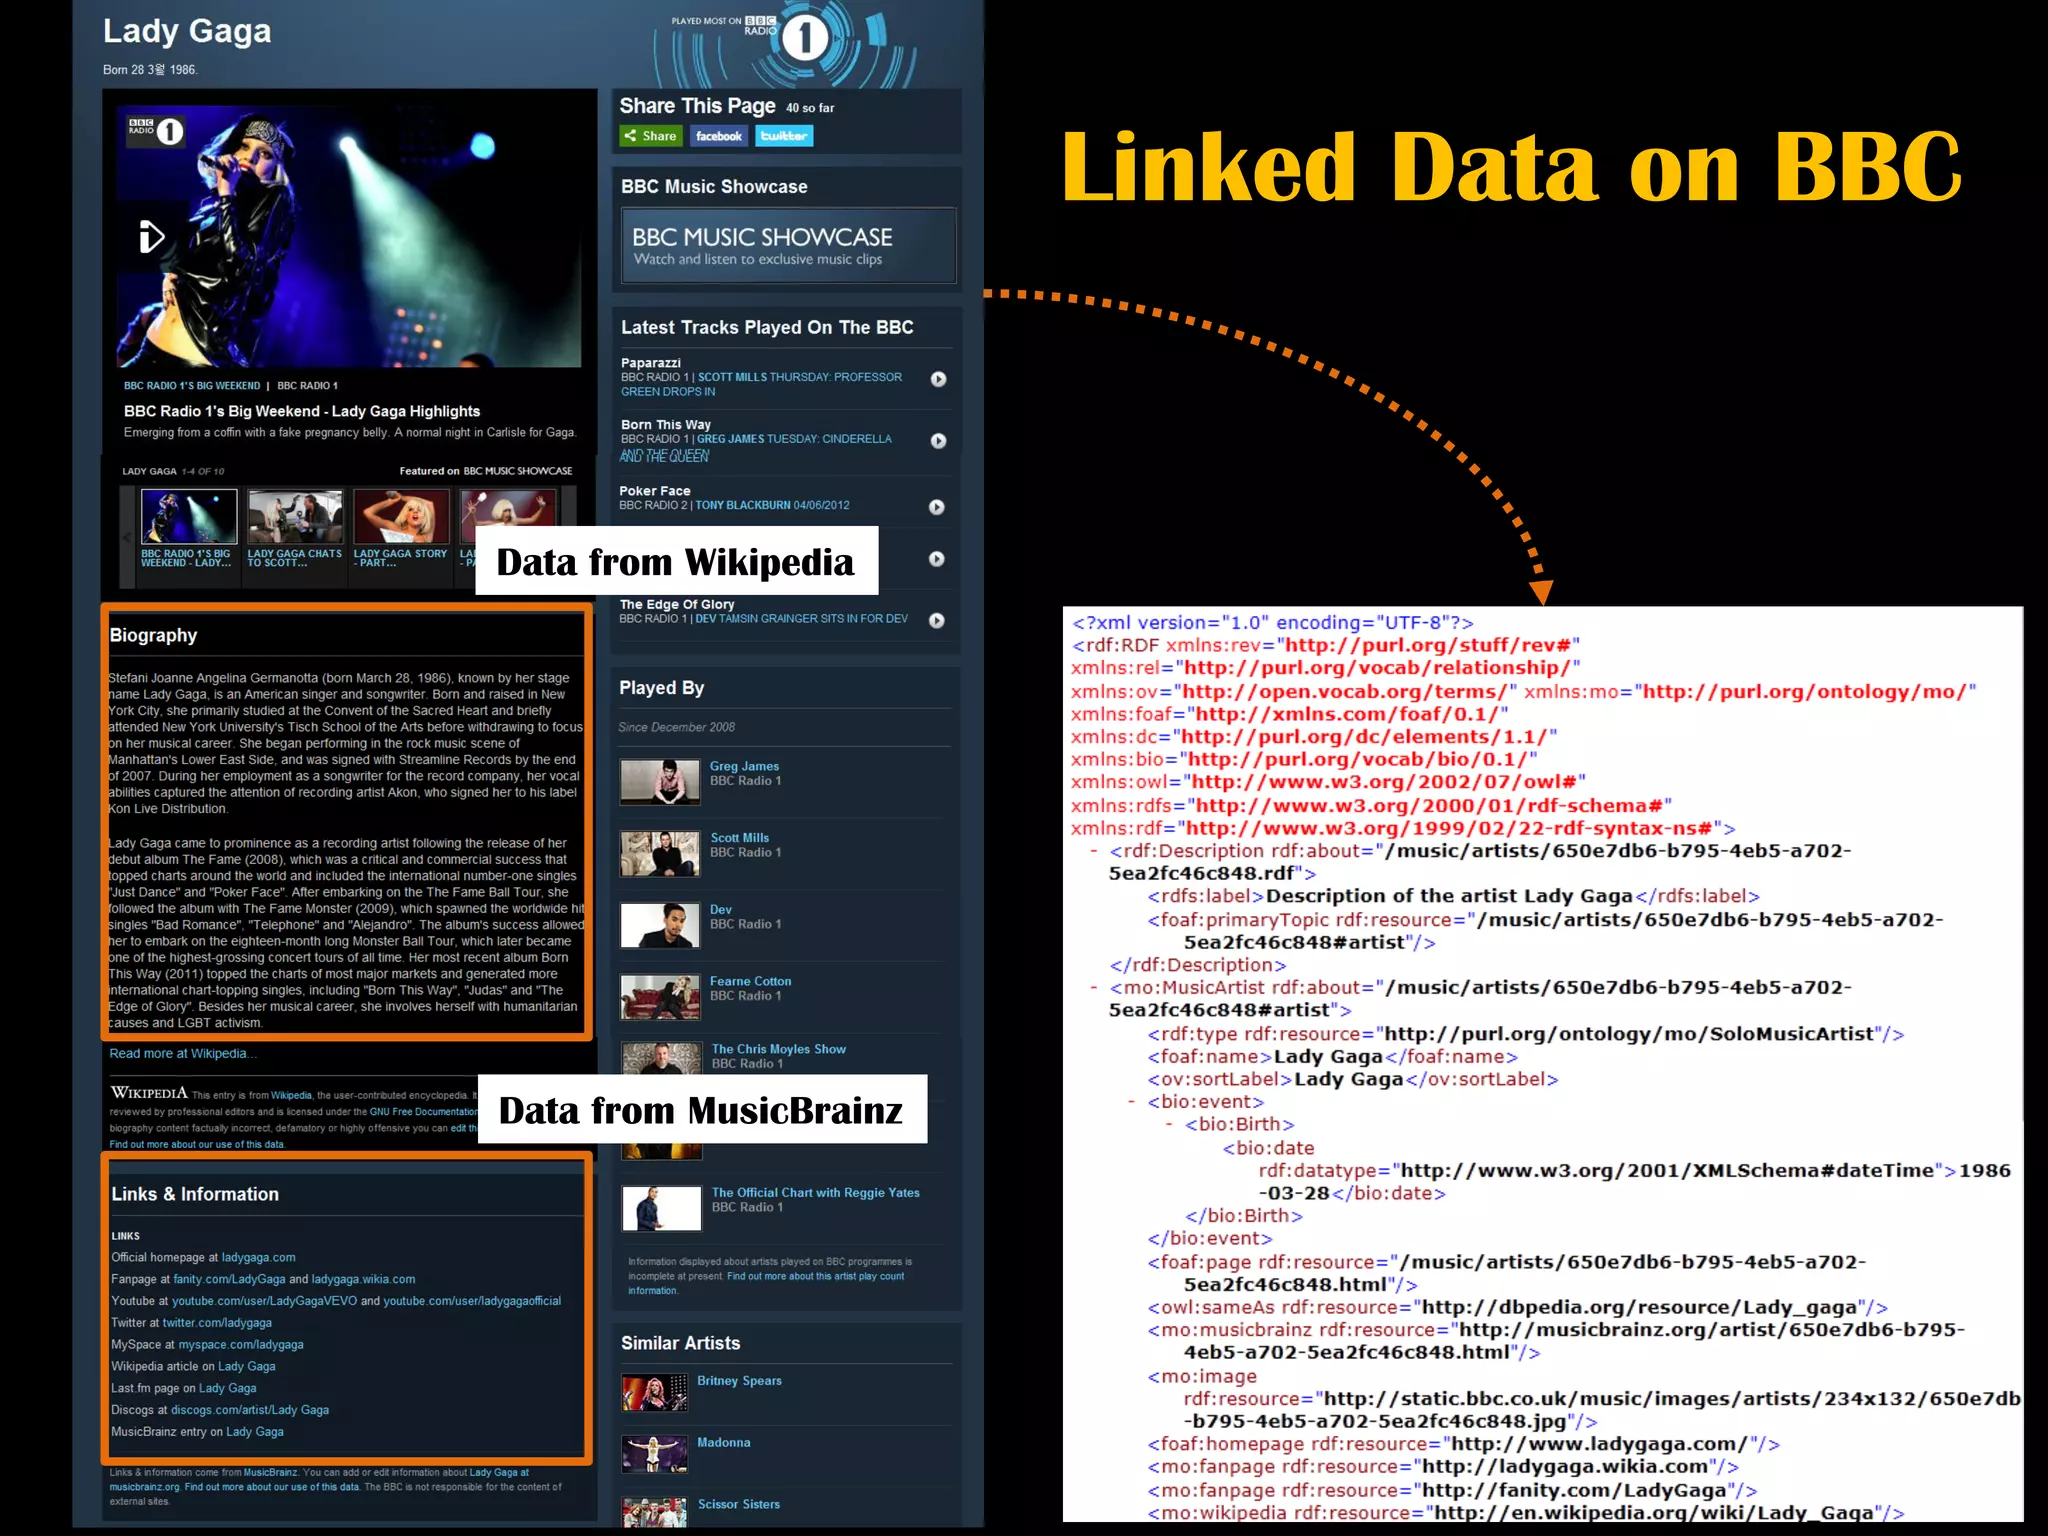Click Scott Mills photo thumbnail
2048x1536 pixels.
coord(660,854)
